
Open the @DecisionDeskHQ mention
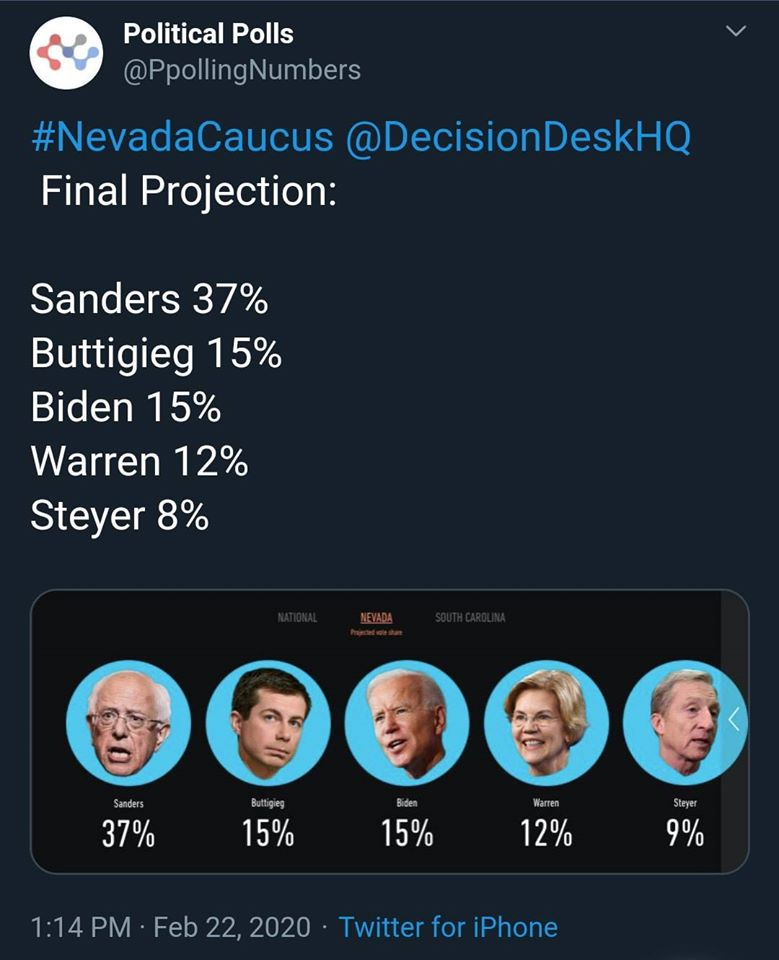point(518,137)
